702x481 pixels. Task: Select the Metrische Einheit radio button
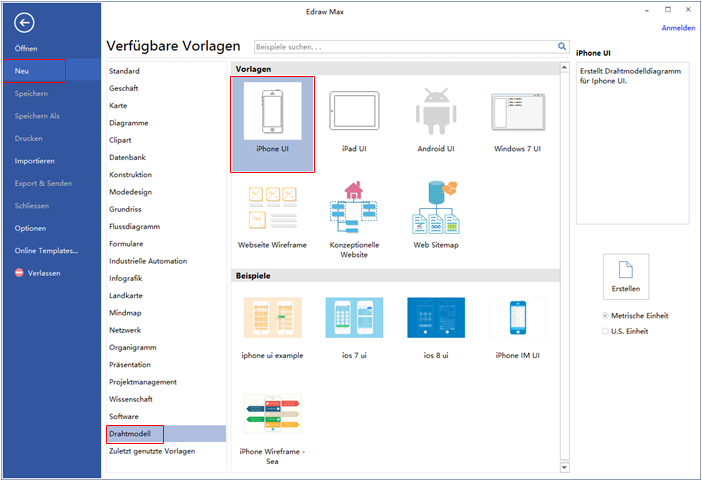pos(605,316)
